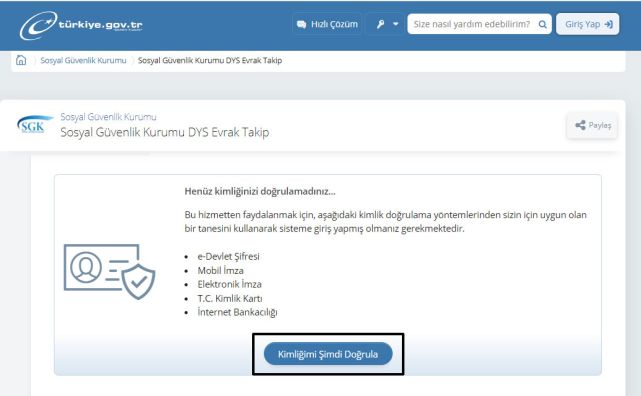
Task: Click the page title Sosyal Güvenlik Kurumu DYS Evrak Takip
Action: coord(165,132)
